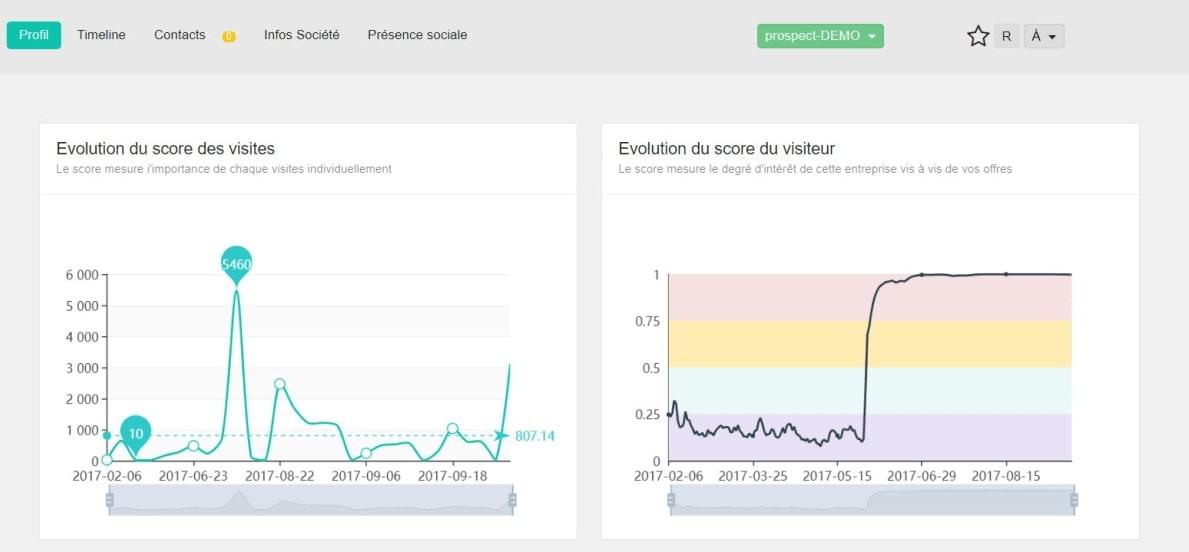
Task: Click the data point near 2 500 on visits chart
Action: pos(280,384)
